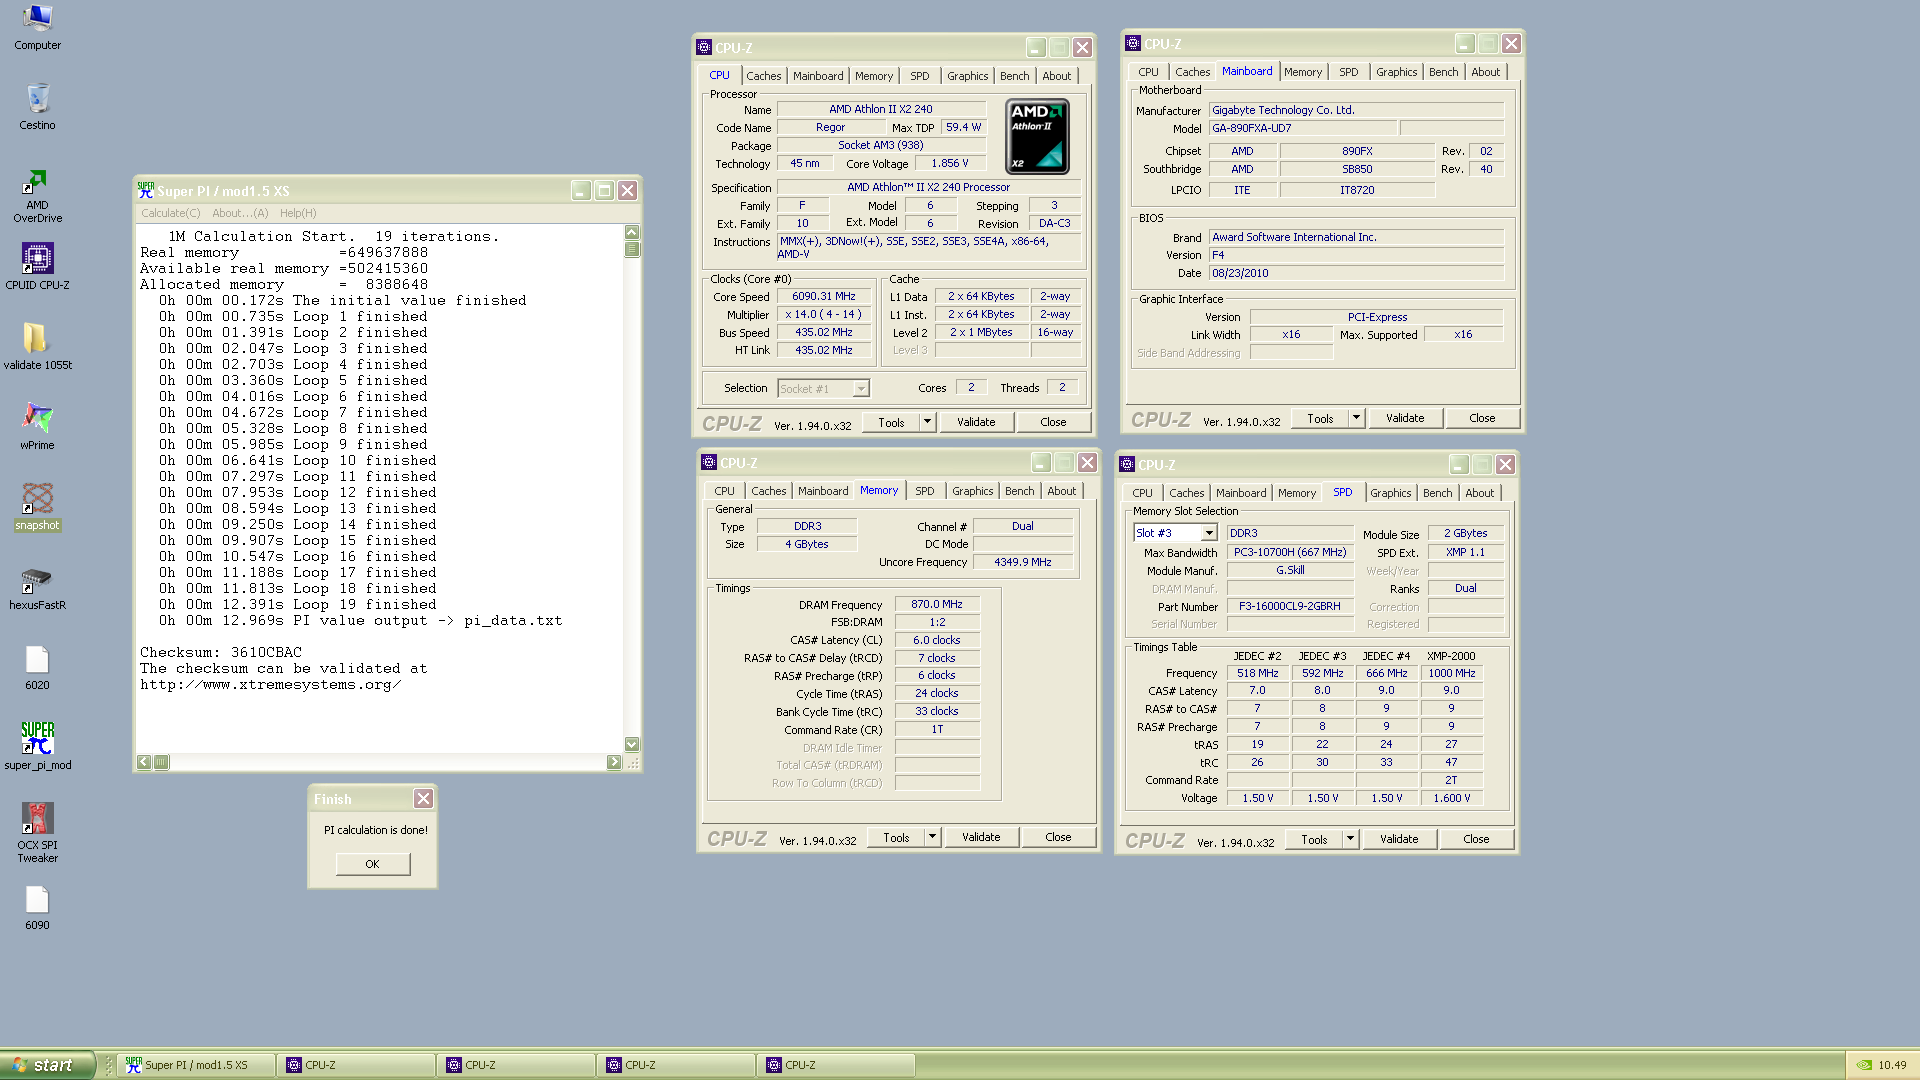Launch hexusFastR desktop icon
This screenshot has width=1920, height=1080.
(37, 586)
